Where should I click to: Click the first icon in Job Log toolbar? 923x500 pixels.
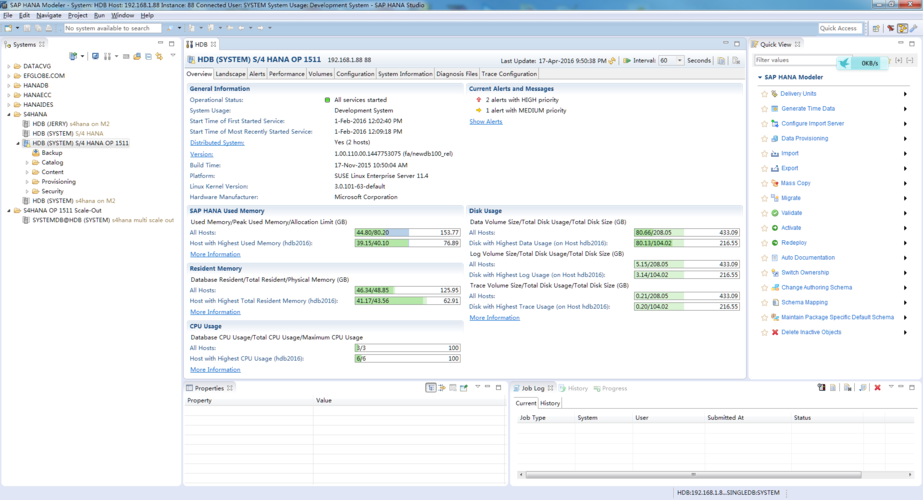coord(821,388)
